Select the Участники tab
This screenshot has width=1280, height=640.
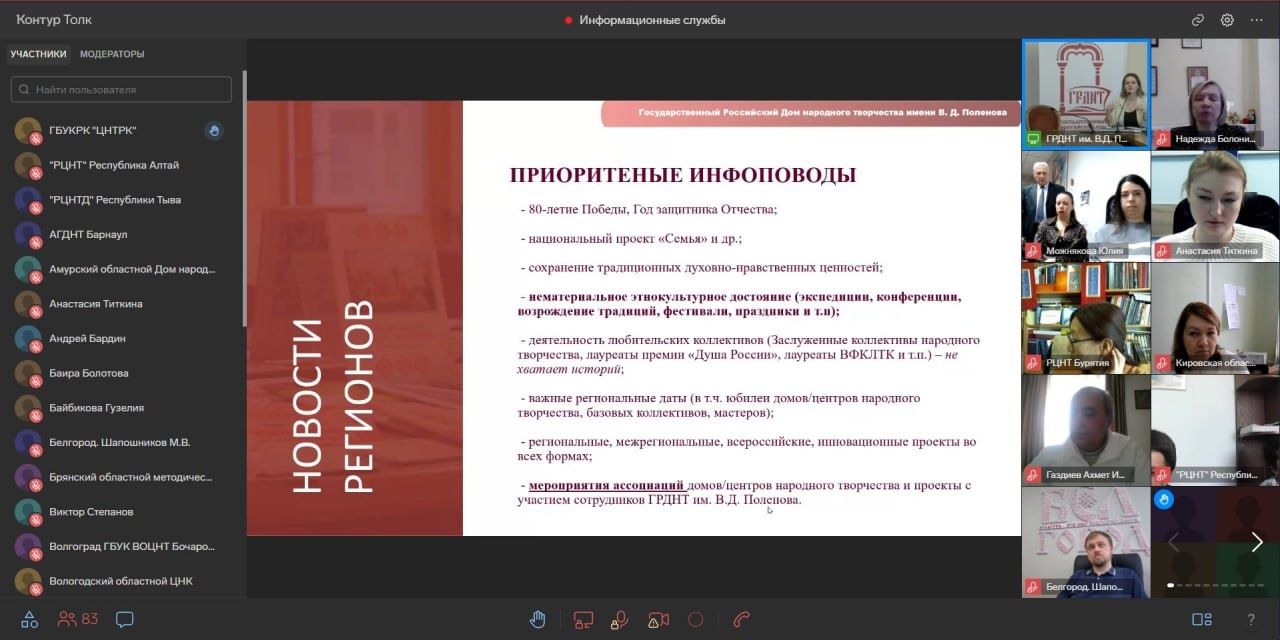(38, 54)
